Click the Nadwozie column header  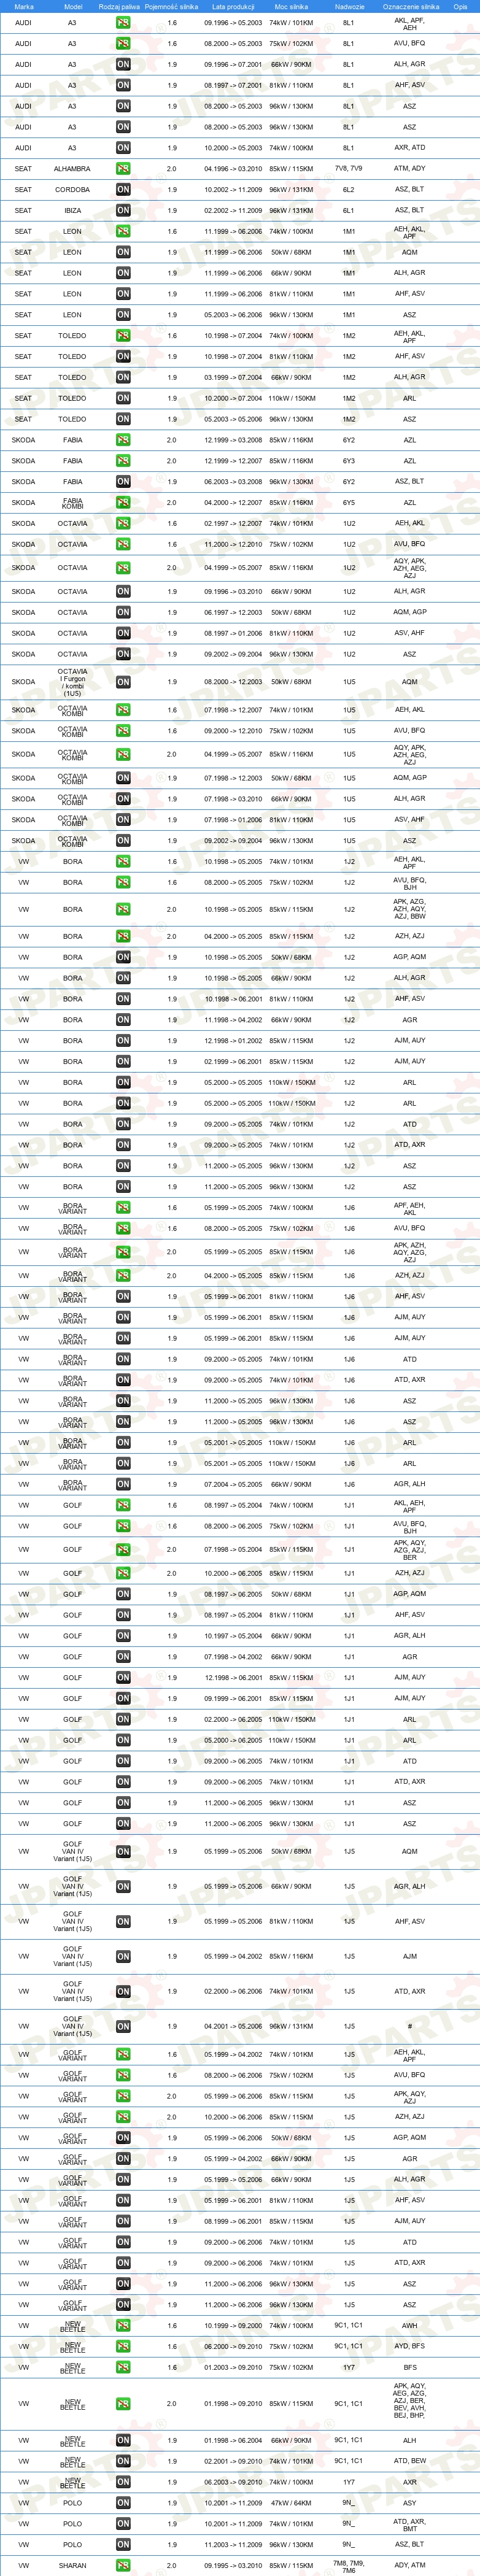tap(349, 6)
